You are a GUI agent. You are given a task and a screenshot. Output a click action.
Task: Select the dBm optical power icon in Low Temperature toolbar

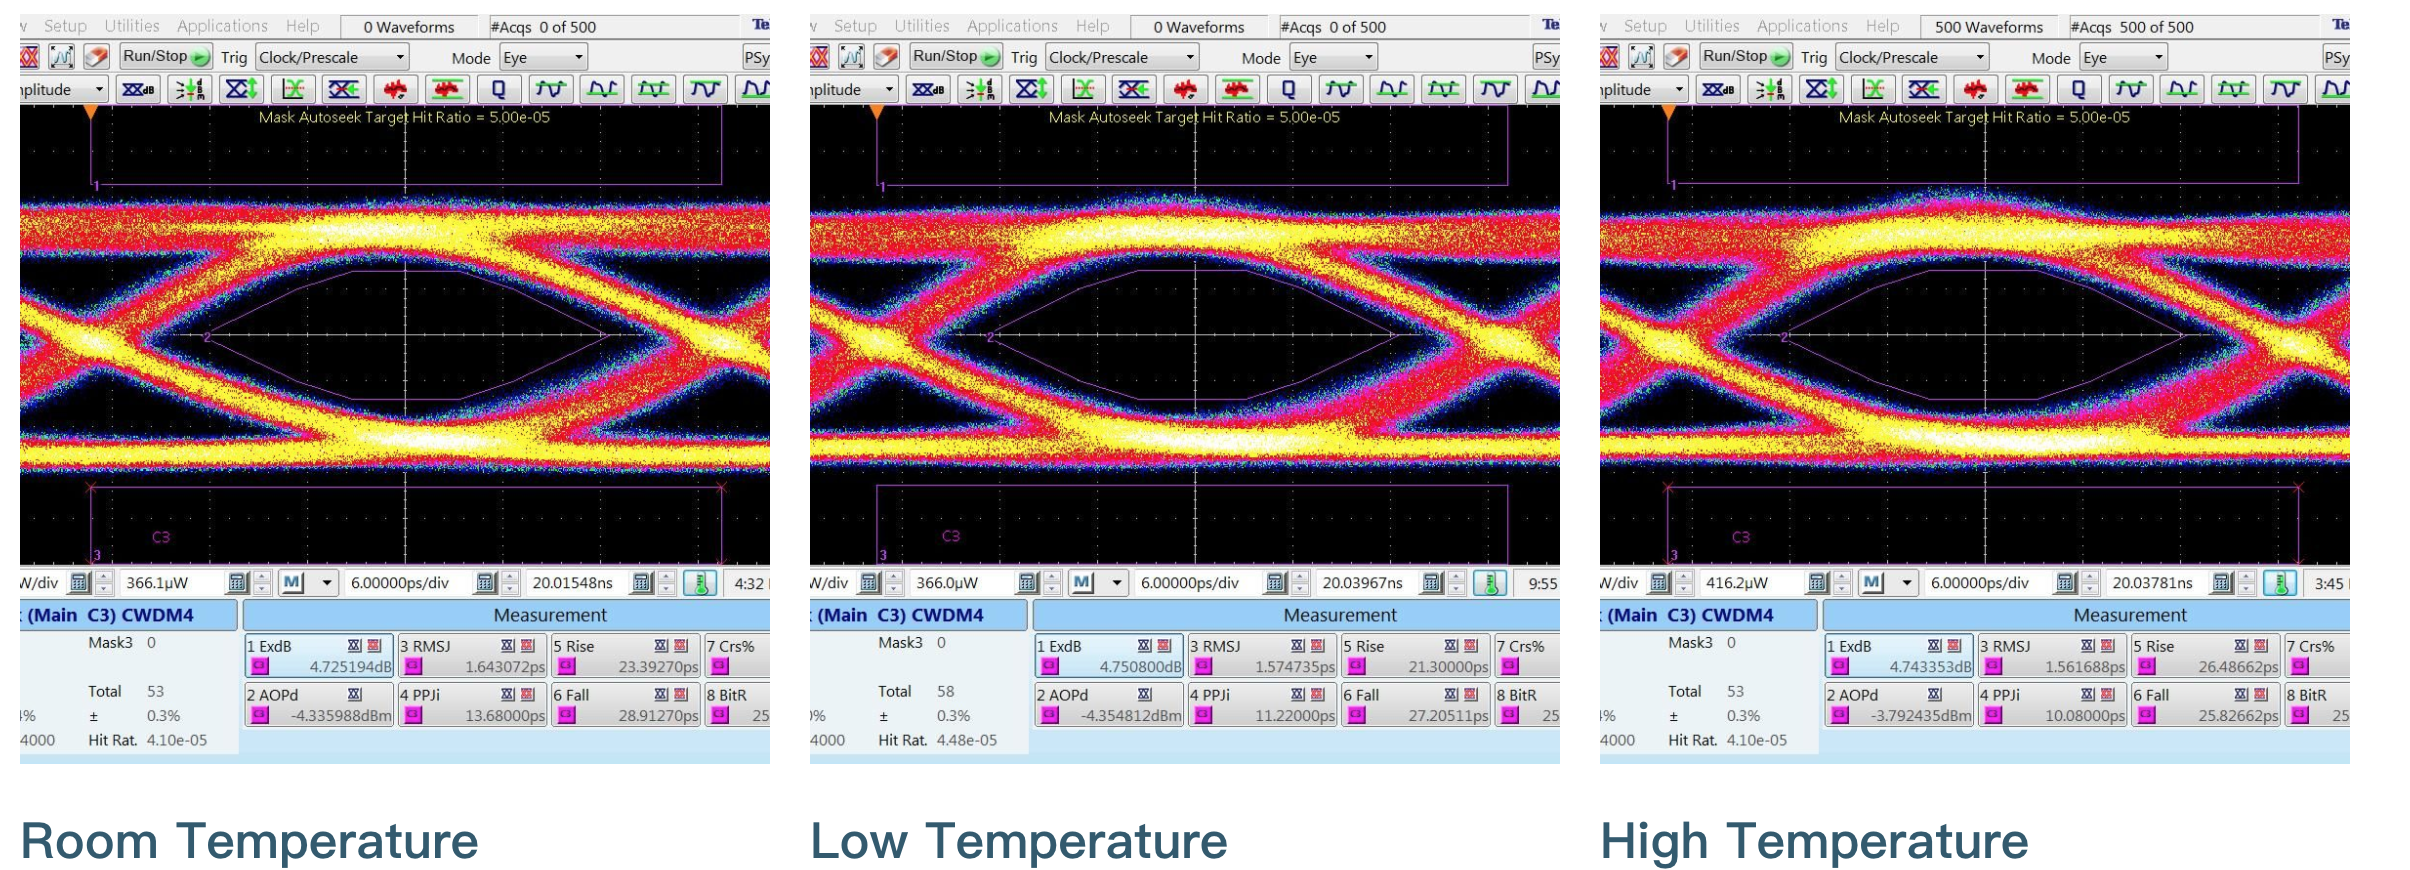(980, 89)
